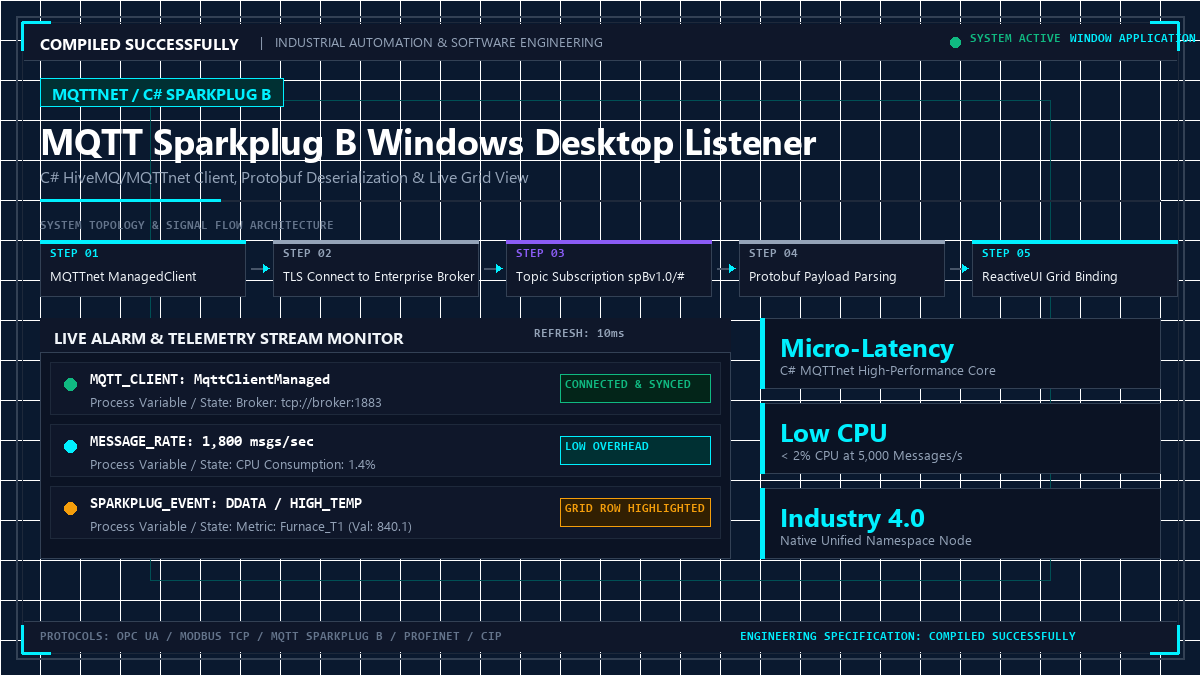Click CPU Consumption: 1.4% state text
The image size is (1200, 675).
[306, 464]
